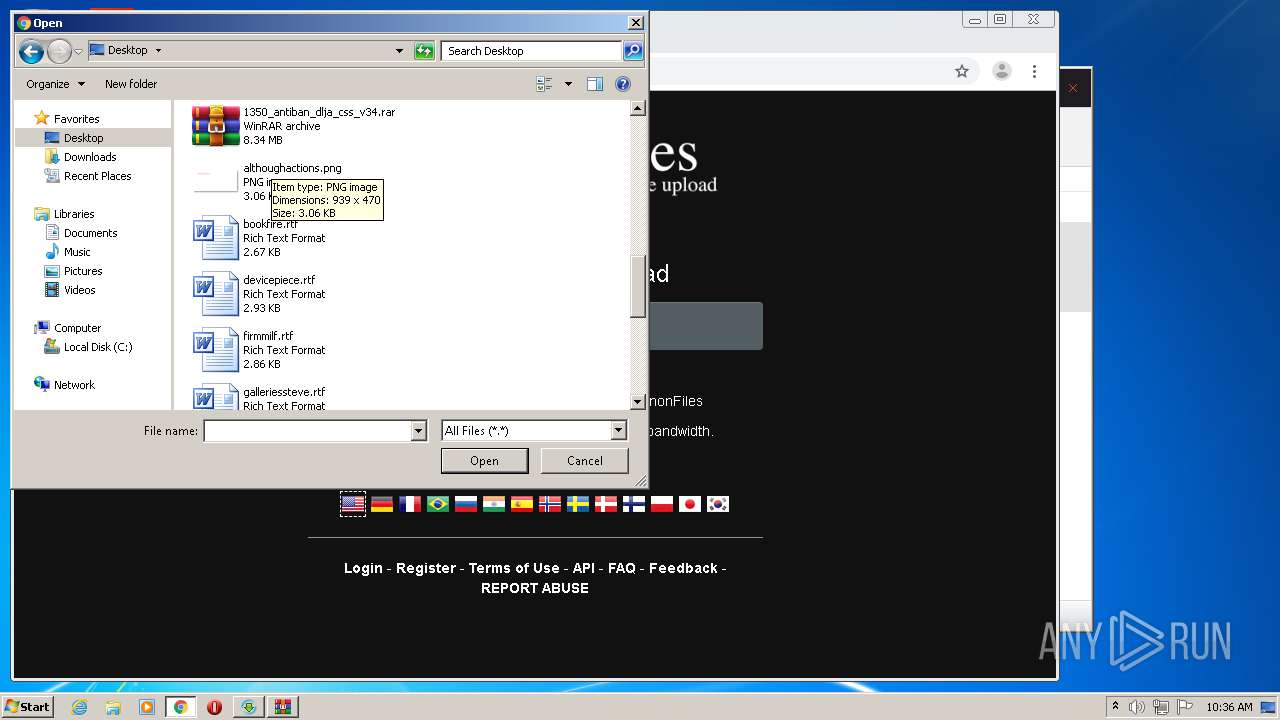Click the file list scroll down arrow

638,402
